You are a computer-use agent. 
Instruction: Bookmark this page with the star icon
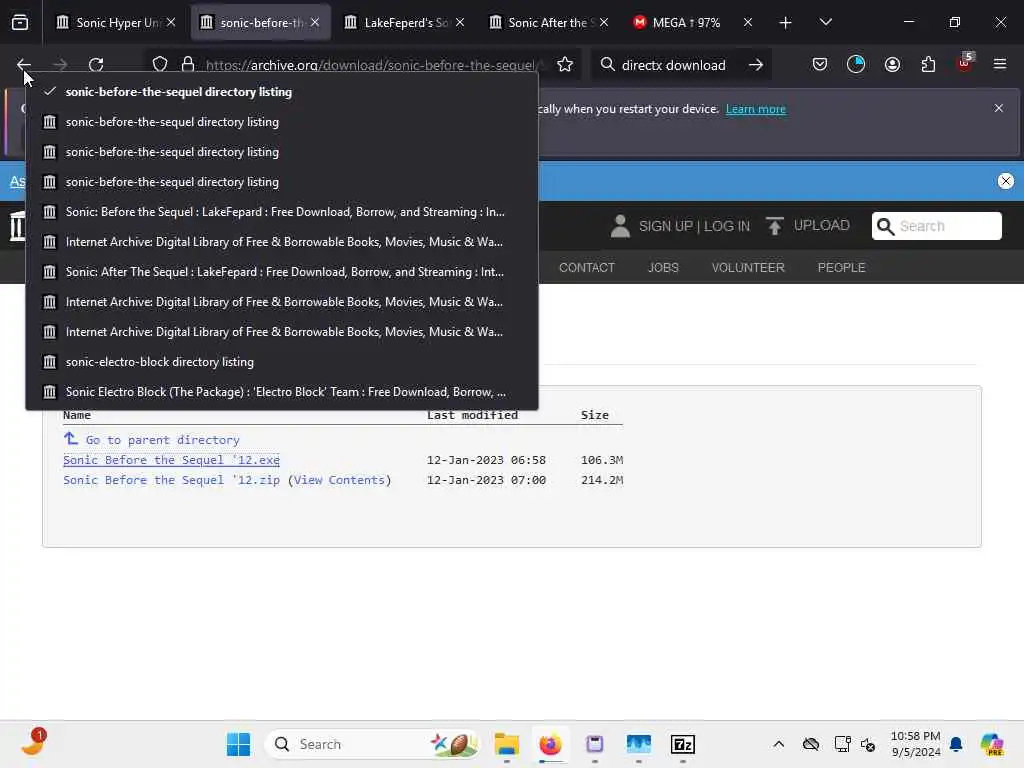click(x=565, y=65)
